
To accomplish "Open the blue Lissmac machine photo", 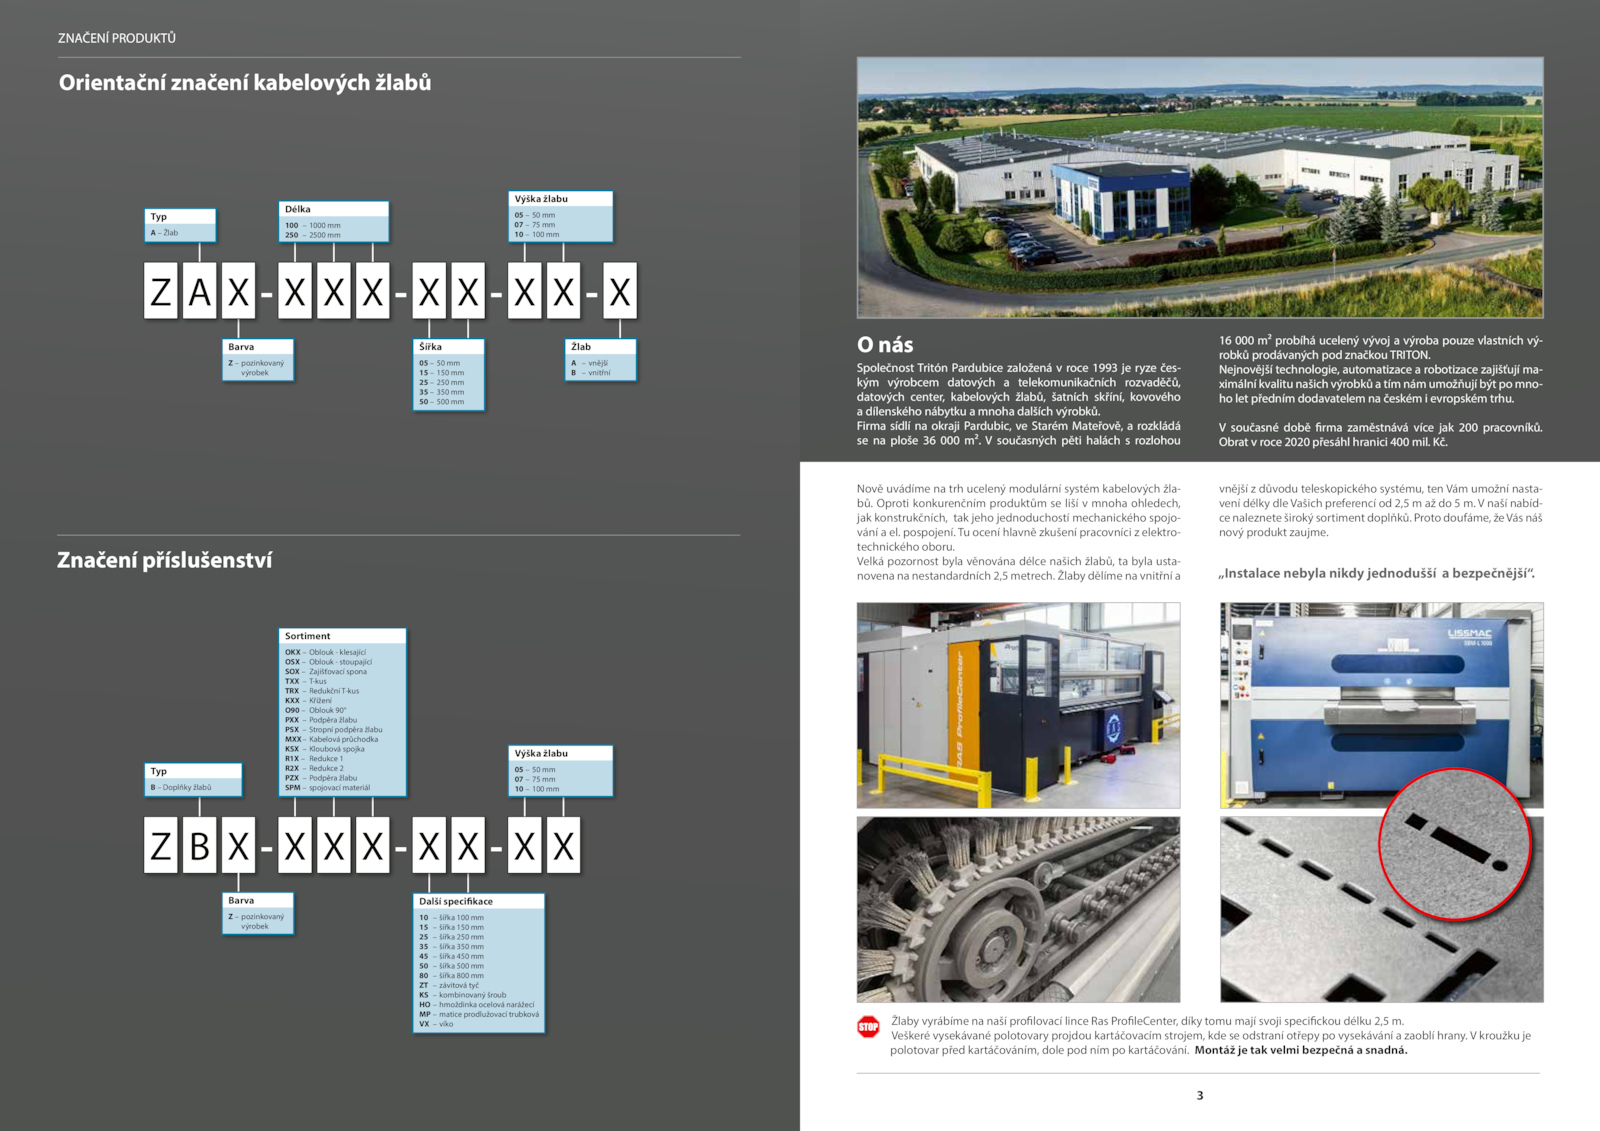I will pyautogui.click(x=1381, y=705).
